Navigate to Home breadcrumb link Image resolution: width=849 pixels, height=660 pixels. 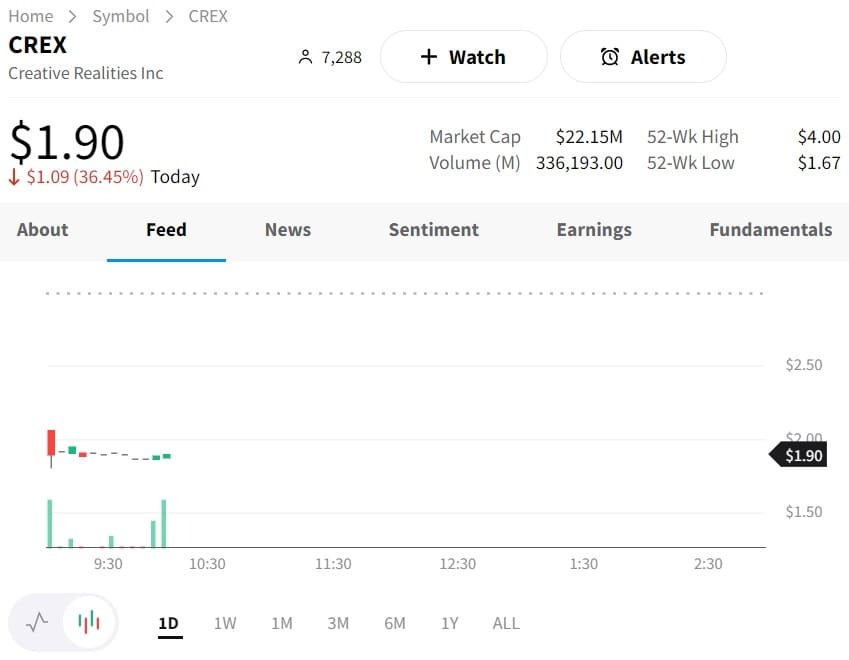click(30, 16)
